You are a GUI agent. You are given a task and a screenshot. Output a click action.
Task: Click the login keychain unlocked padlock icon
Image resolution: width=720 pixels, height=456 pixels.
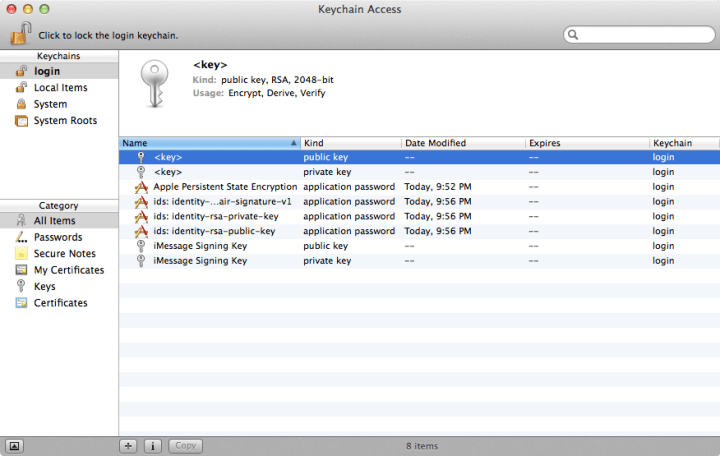click(21, 71)
